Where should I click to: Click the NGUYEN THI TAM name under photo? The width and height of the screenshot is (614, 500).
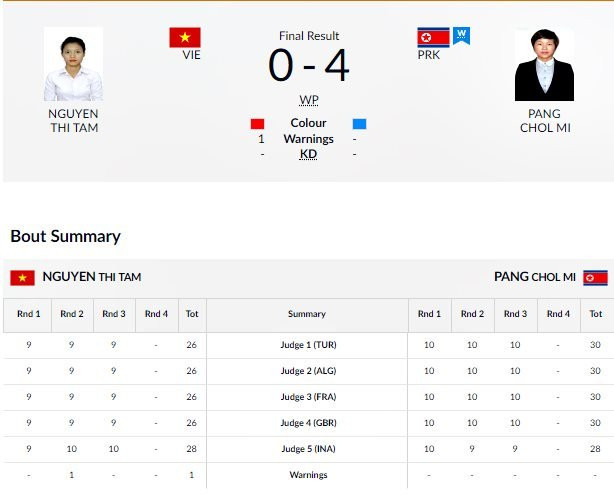pos(73,121)
